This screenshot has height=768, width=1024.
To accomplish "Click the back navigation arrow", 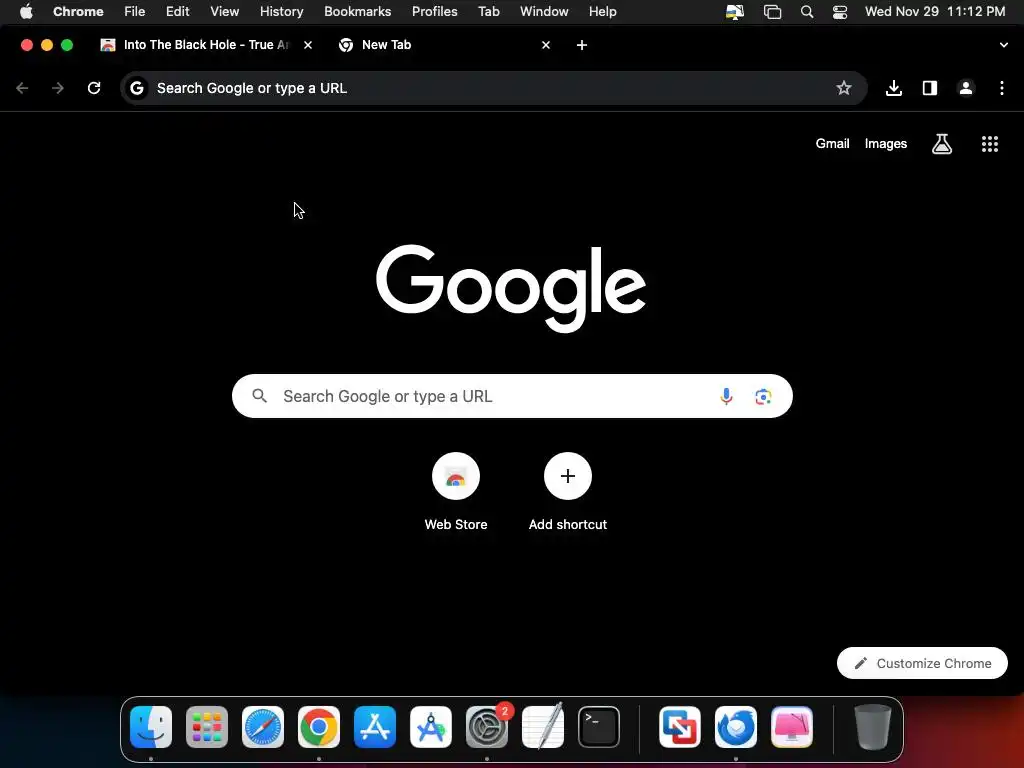I will [22, 88].
